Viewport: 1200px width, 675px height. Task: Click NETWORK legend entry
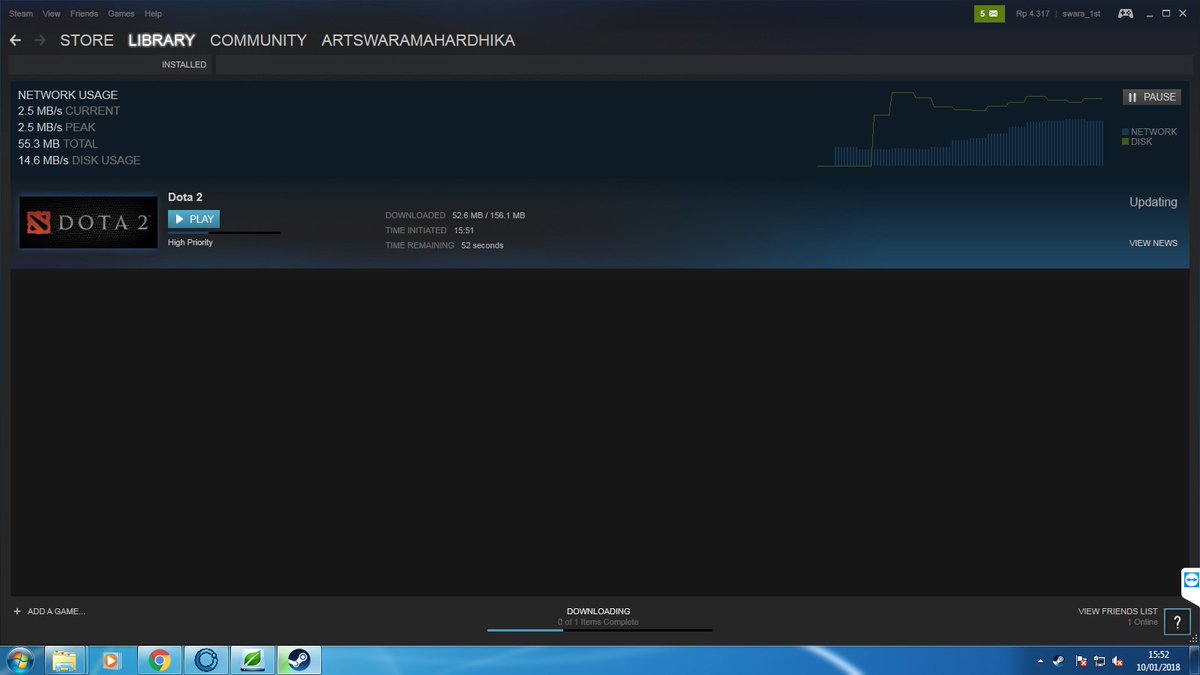(1149, 132)
